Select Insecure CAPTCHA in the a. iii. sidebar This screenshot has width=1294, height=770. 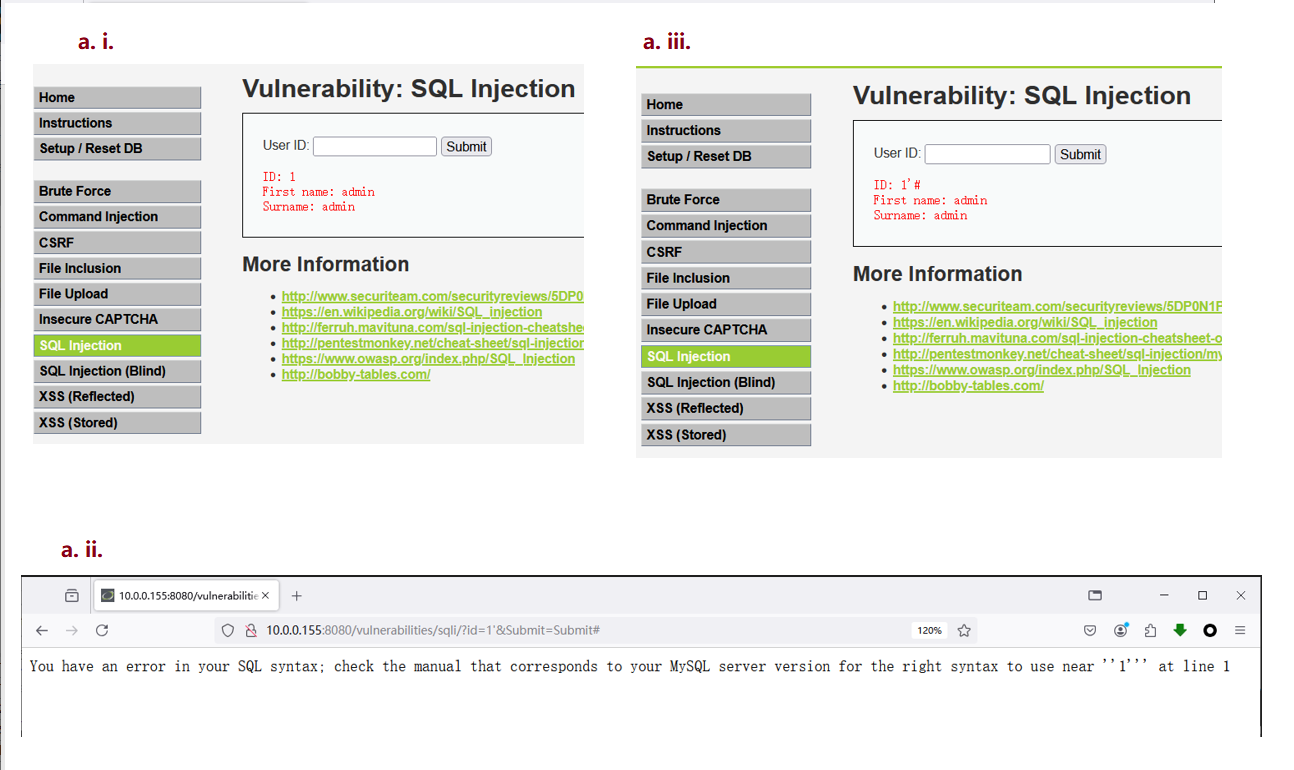[726, 330]
